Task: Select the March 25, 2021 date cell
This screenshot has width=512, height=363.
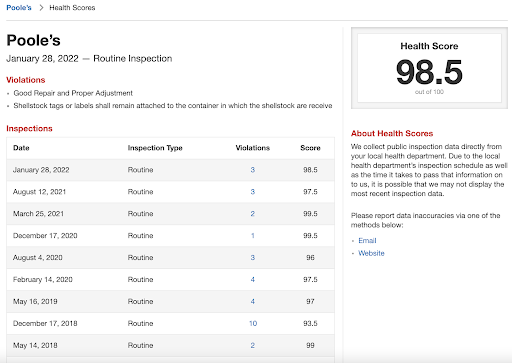Action: click(38, 214)
